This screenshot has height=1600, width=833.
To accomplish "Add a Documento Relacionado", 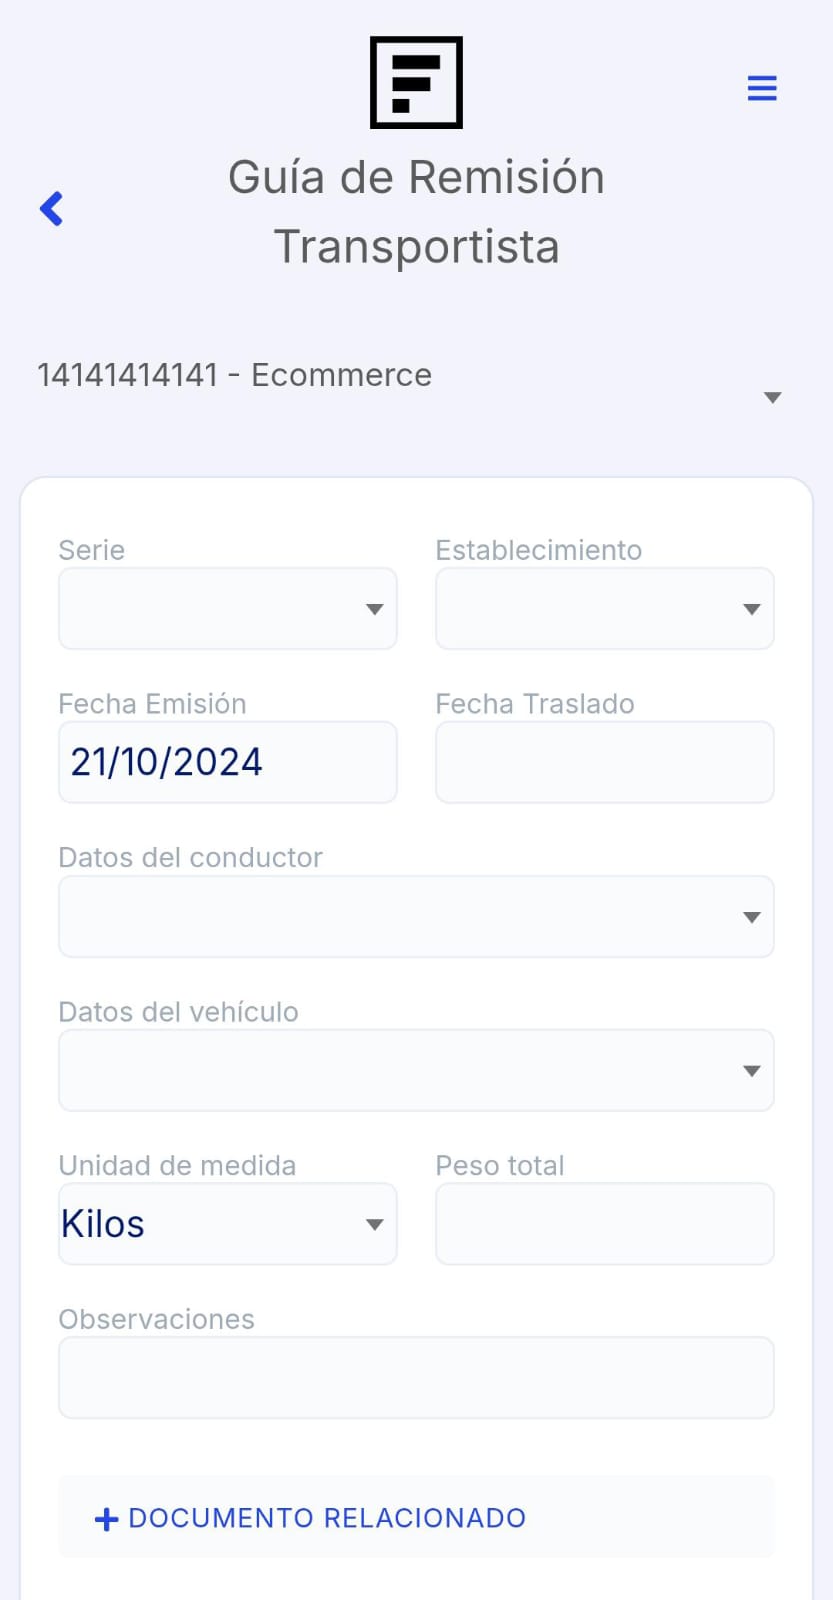I will coord(326,1518).
